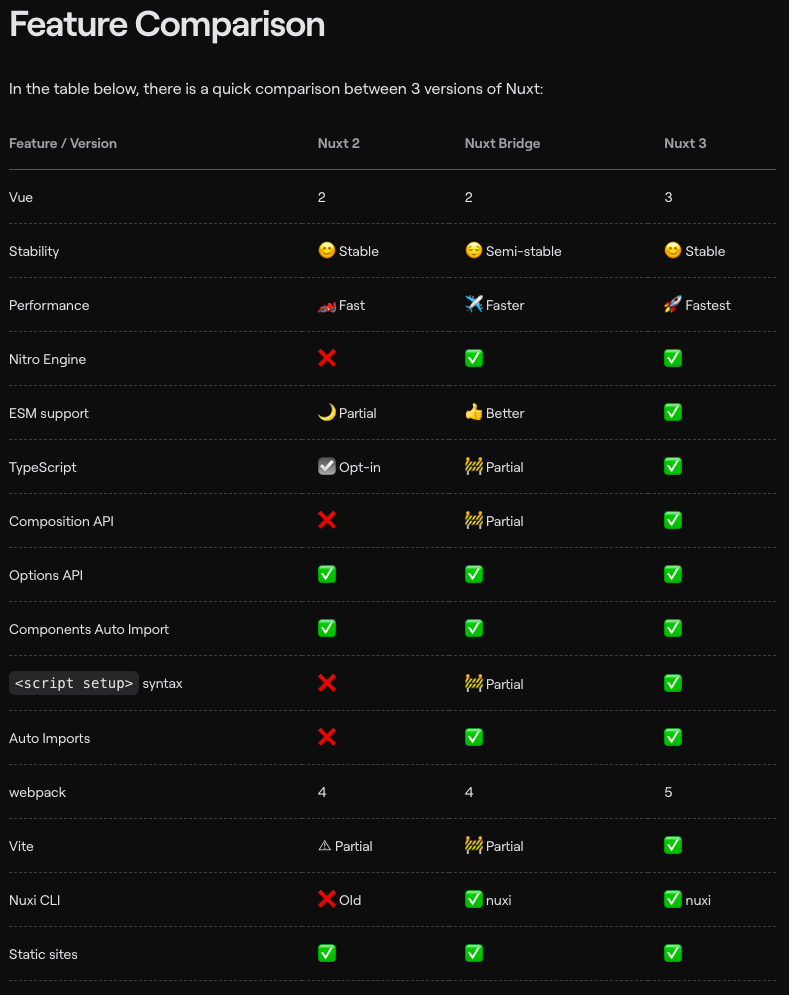
Task: Click the green check beside nuxi under Nuxt Bridge
Action: click(474, 899)
